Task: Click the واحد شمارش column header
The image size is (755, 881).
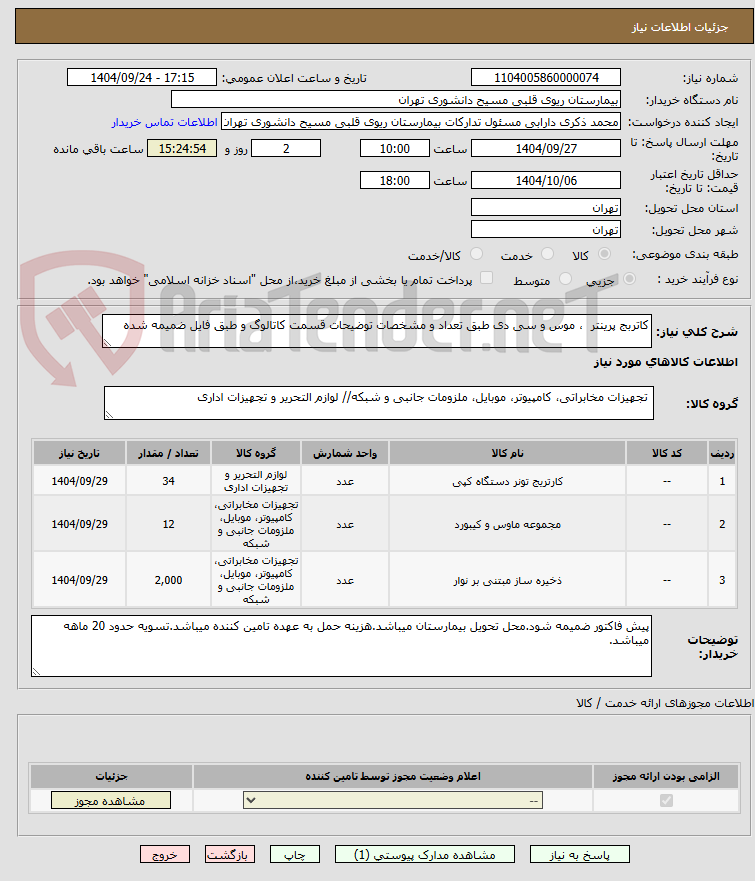Action: (345, 453)
